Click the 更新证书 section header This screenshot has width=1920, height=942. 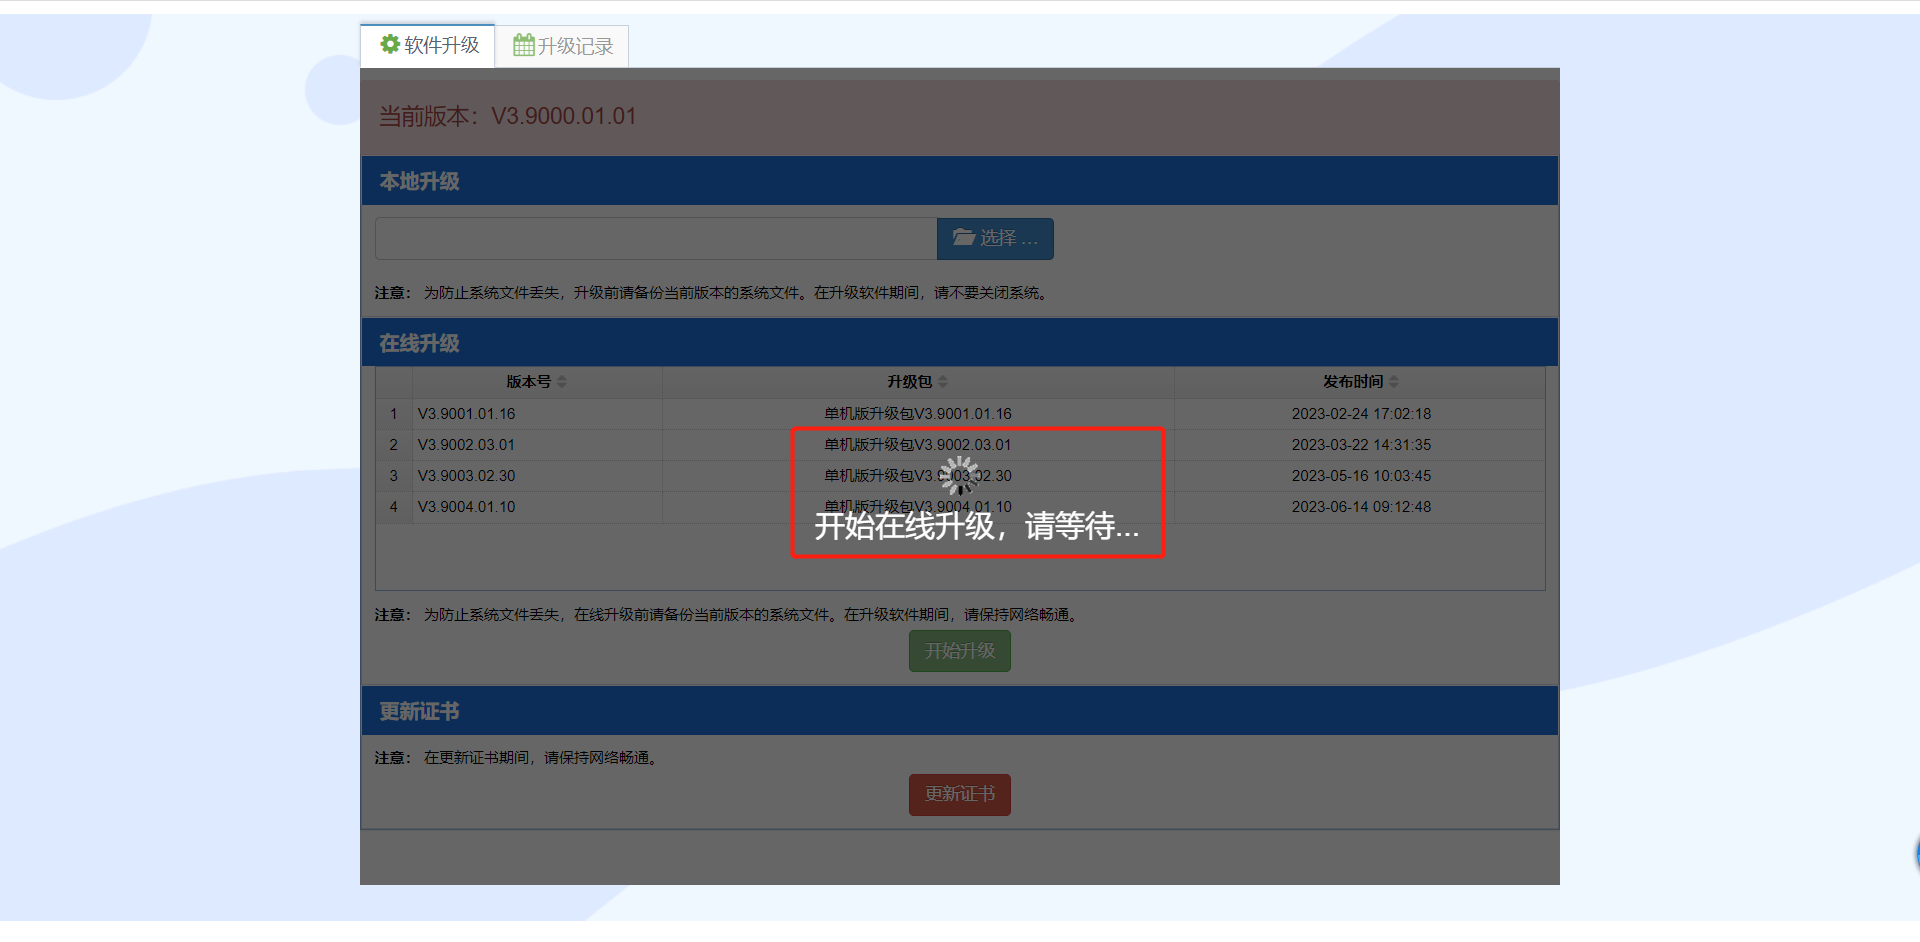(x=960, y=711)
